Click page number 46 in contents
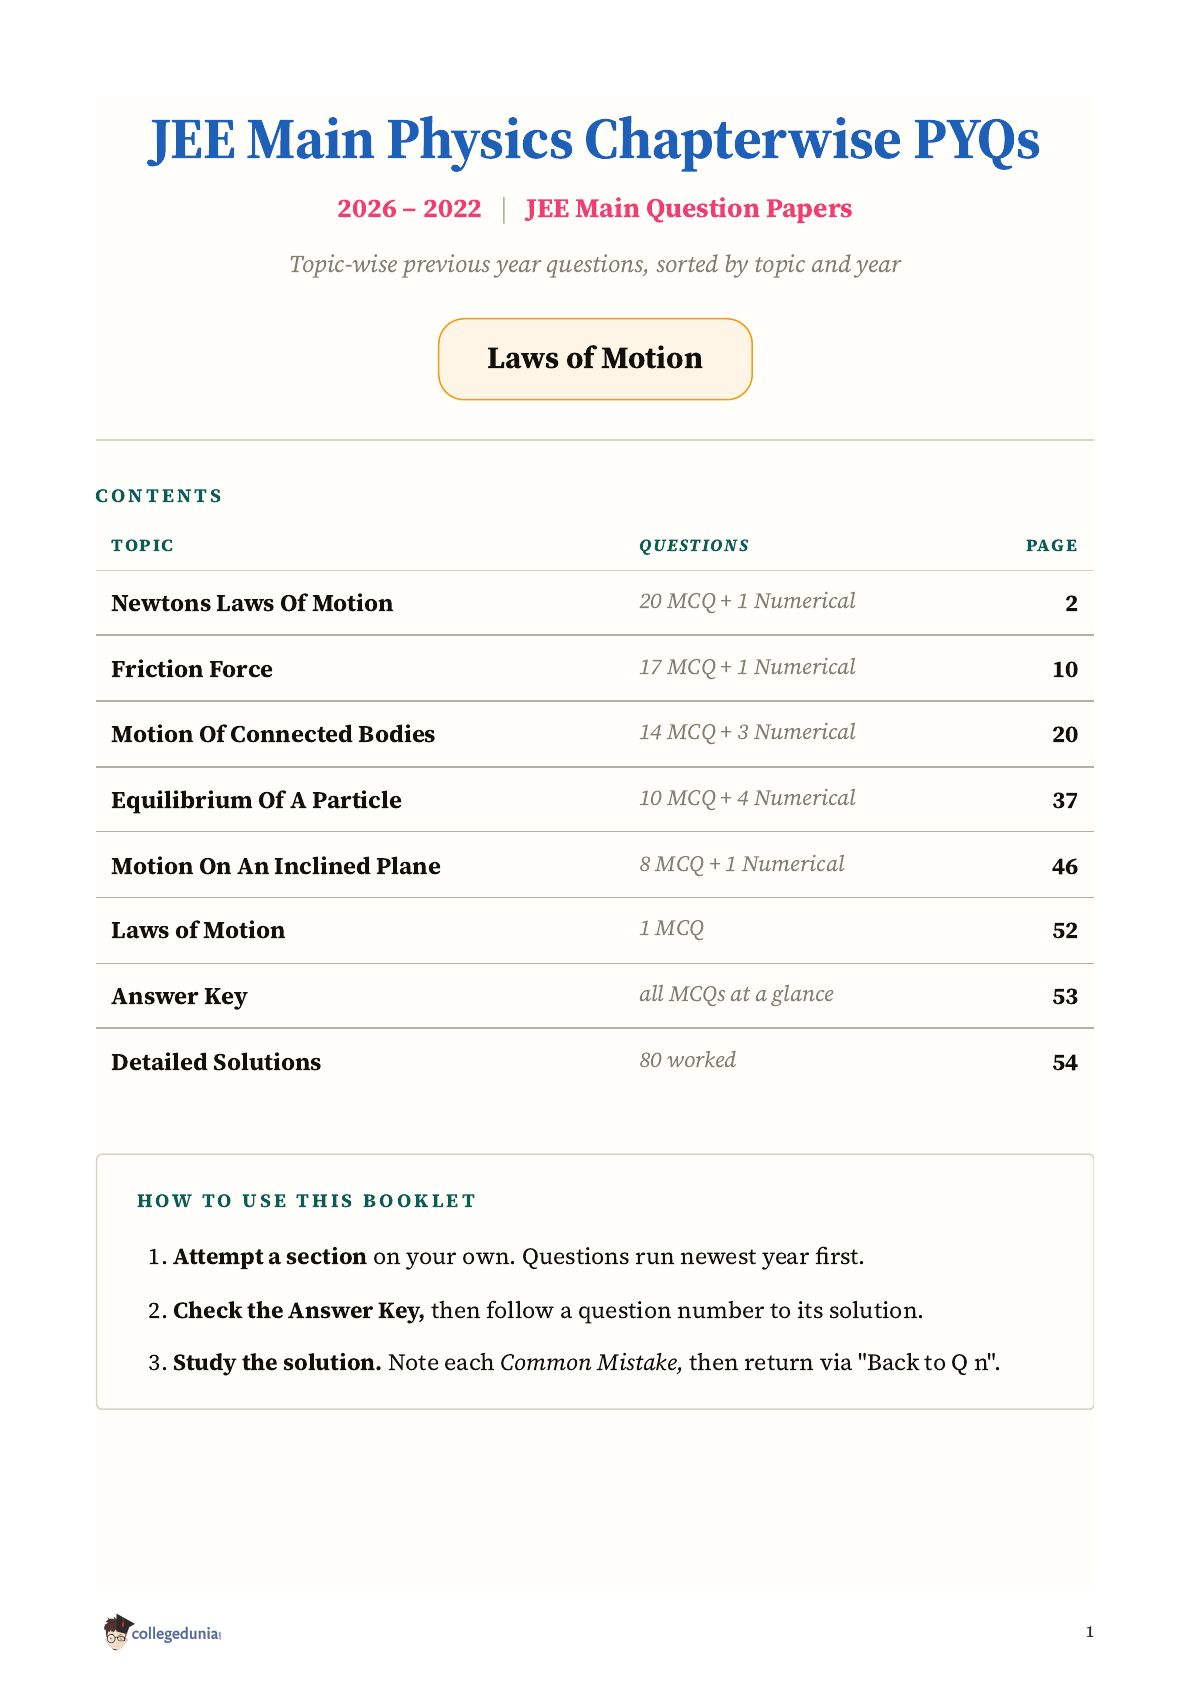Viewport: 1190px width, 1684px height. click(x=1065, y=866)
